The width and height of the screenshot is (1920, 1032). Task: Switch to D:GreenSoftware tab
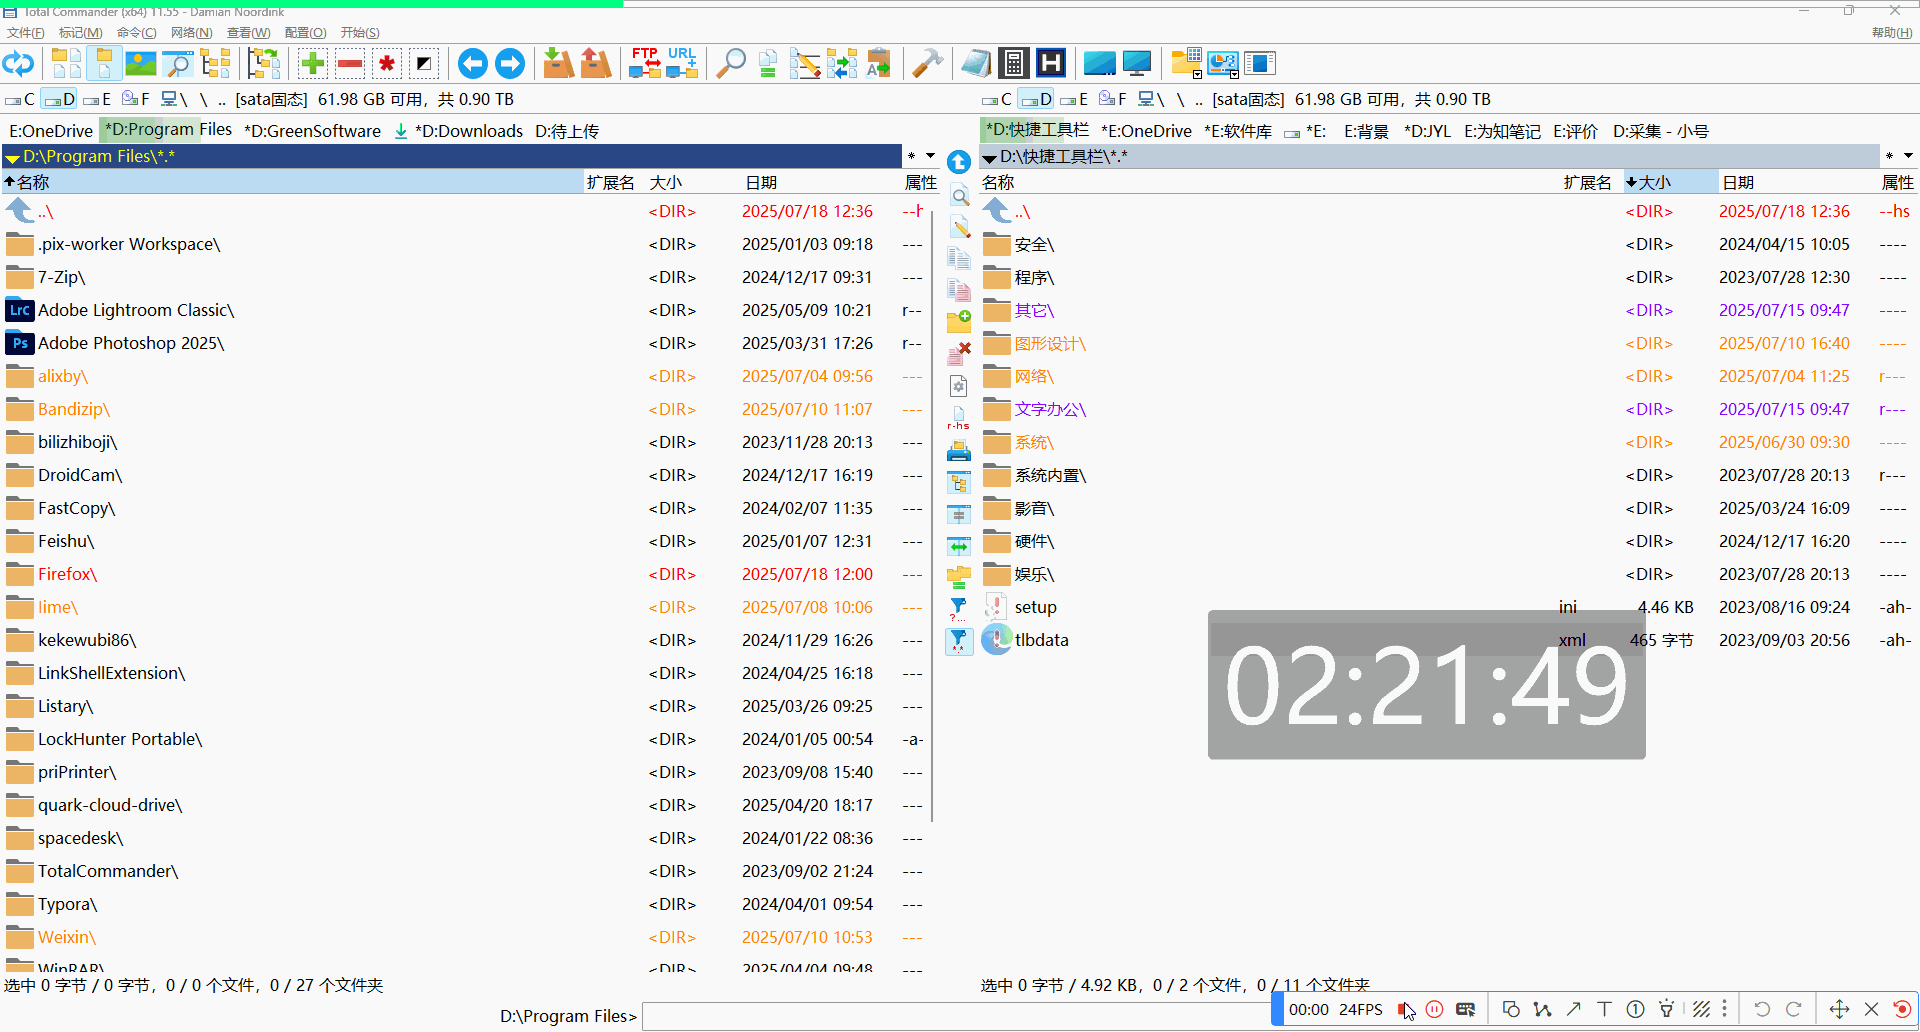[x=312, y=131]
